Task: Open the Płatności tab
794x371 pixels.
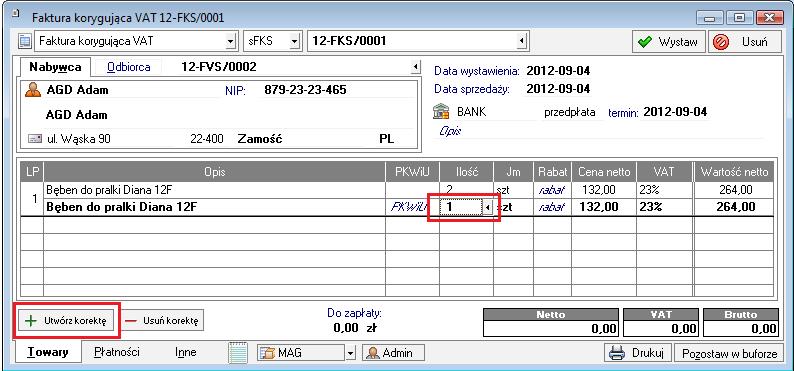Action: [117, 352]
